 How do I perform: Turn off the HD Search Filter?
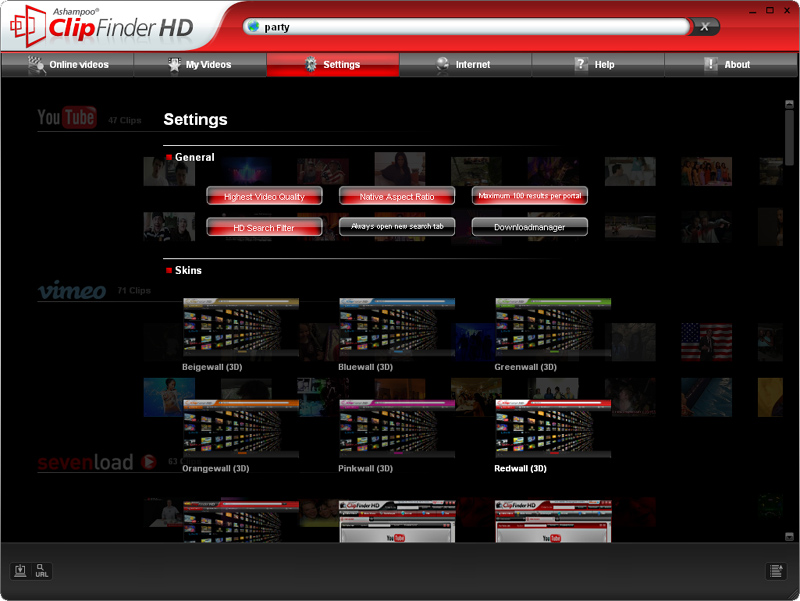coord(264,226)
